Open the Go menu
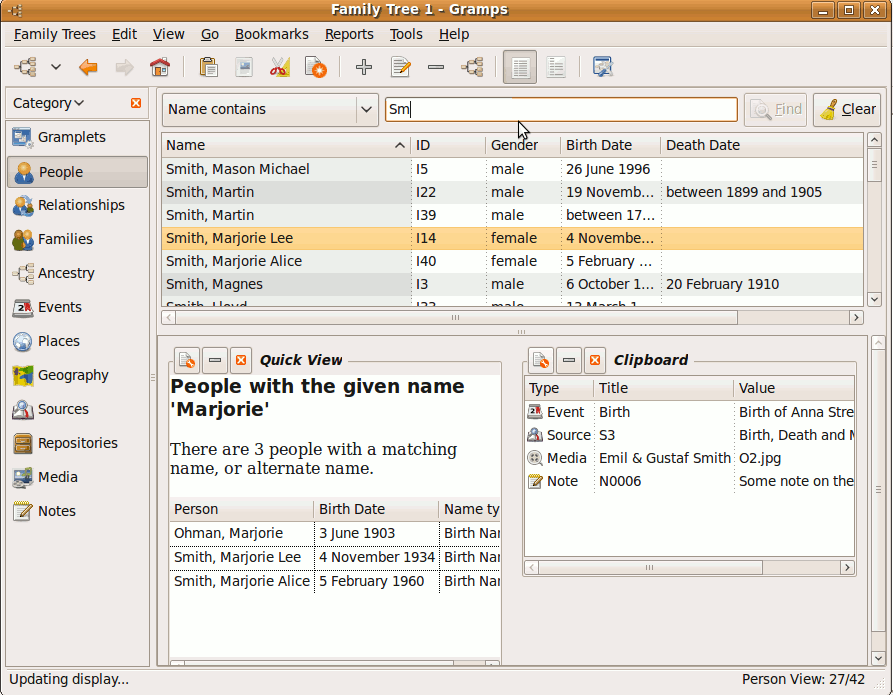The image size is (893, 695). [x=210, y=34]
